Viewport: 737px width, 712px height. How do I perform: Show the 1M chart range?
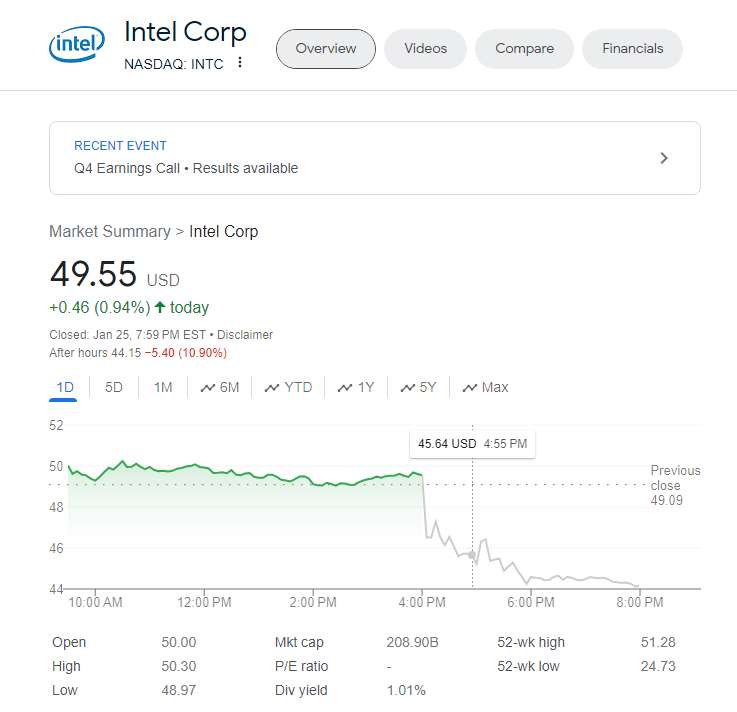point(163,387)
